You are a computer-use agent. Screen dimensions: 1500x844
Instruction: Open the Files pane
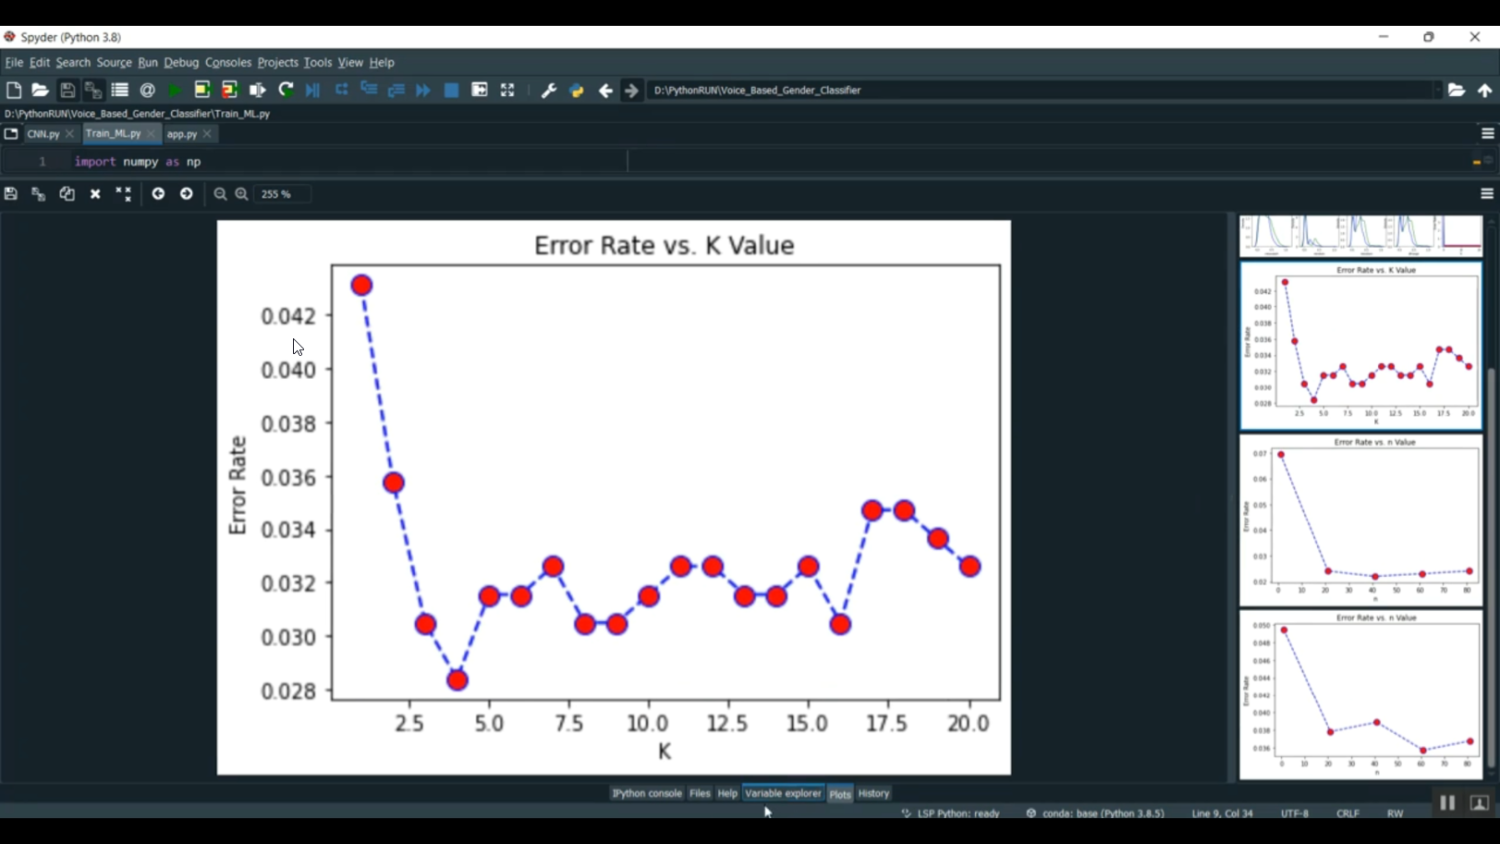tap(699, 792)
